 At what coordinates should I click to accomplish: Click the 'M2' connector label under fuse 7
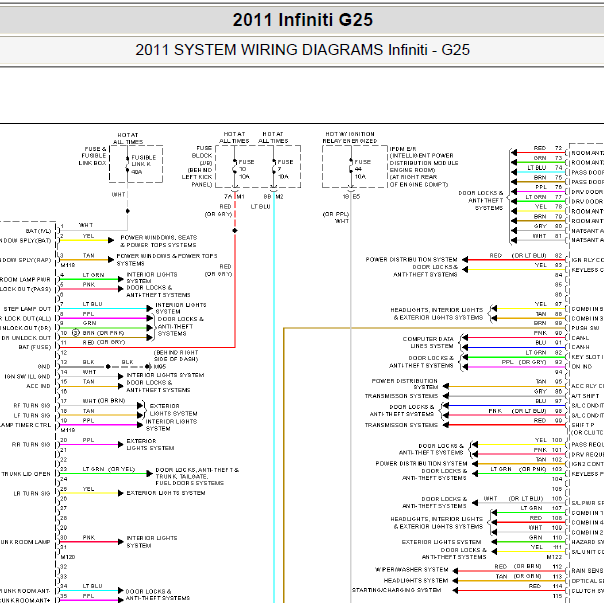coord(280,197)
